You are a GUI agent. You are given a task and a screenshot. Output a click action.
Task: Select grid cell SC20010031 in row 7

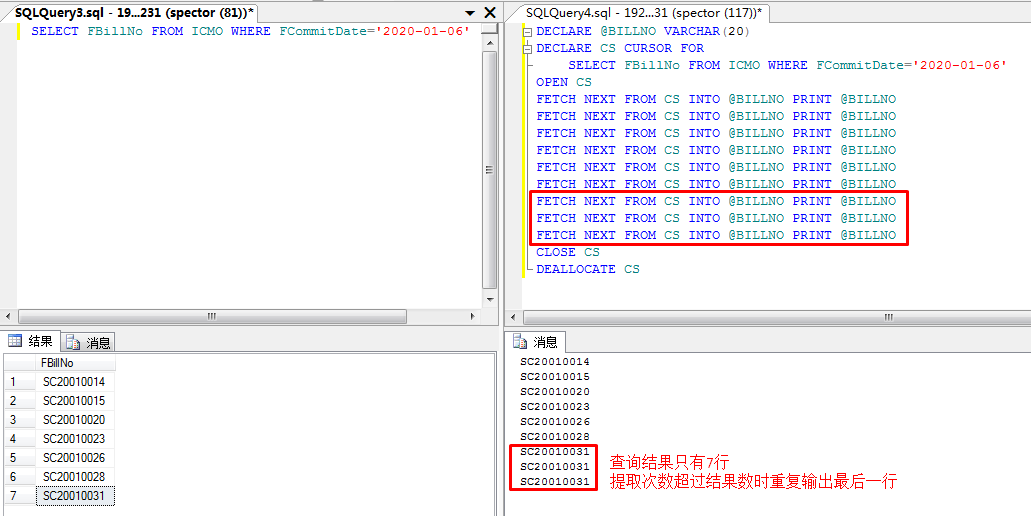[x=76, y=496]
